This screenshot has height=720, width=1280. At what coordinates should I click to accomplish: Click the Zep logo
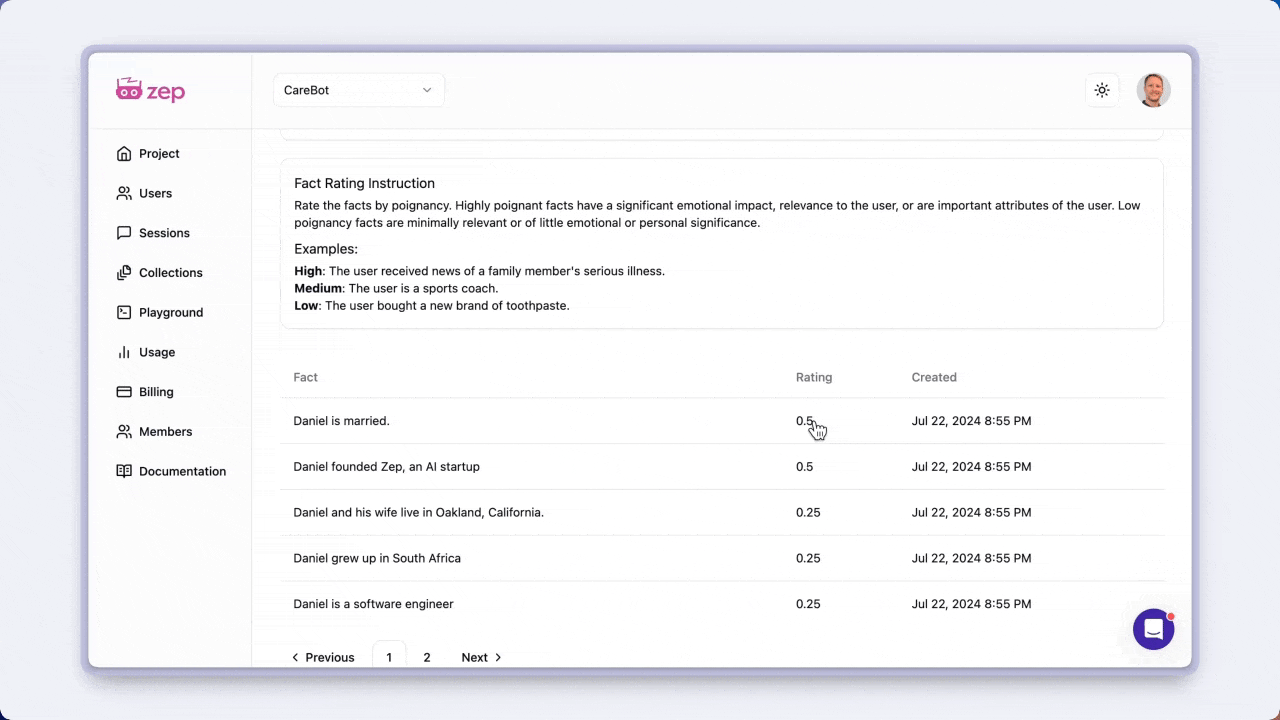tap(150, 90)
